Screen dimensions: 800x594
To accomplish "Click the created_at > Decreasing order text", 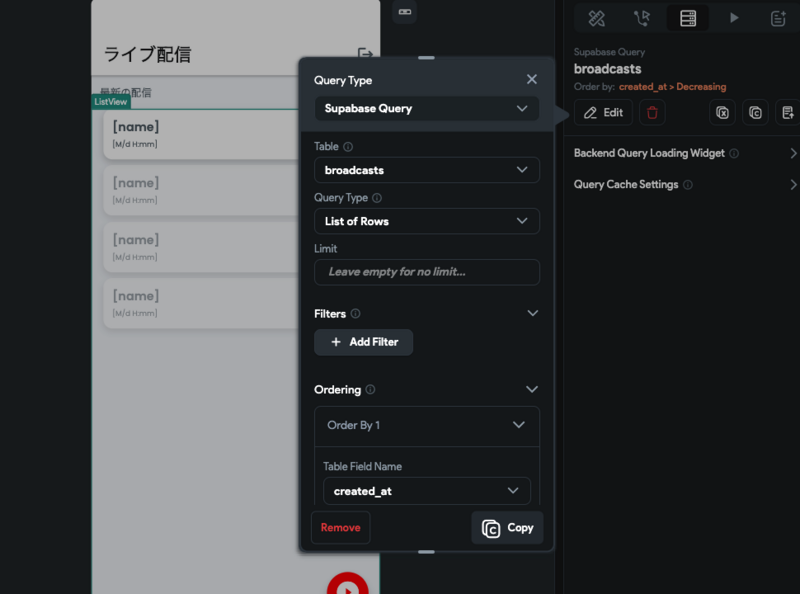I will [672, 87].
